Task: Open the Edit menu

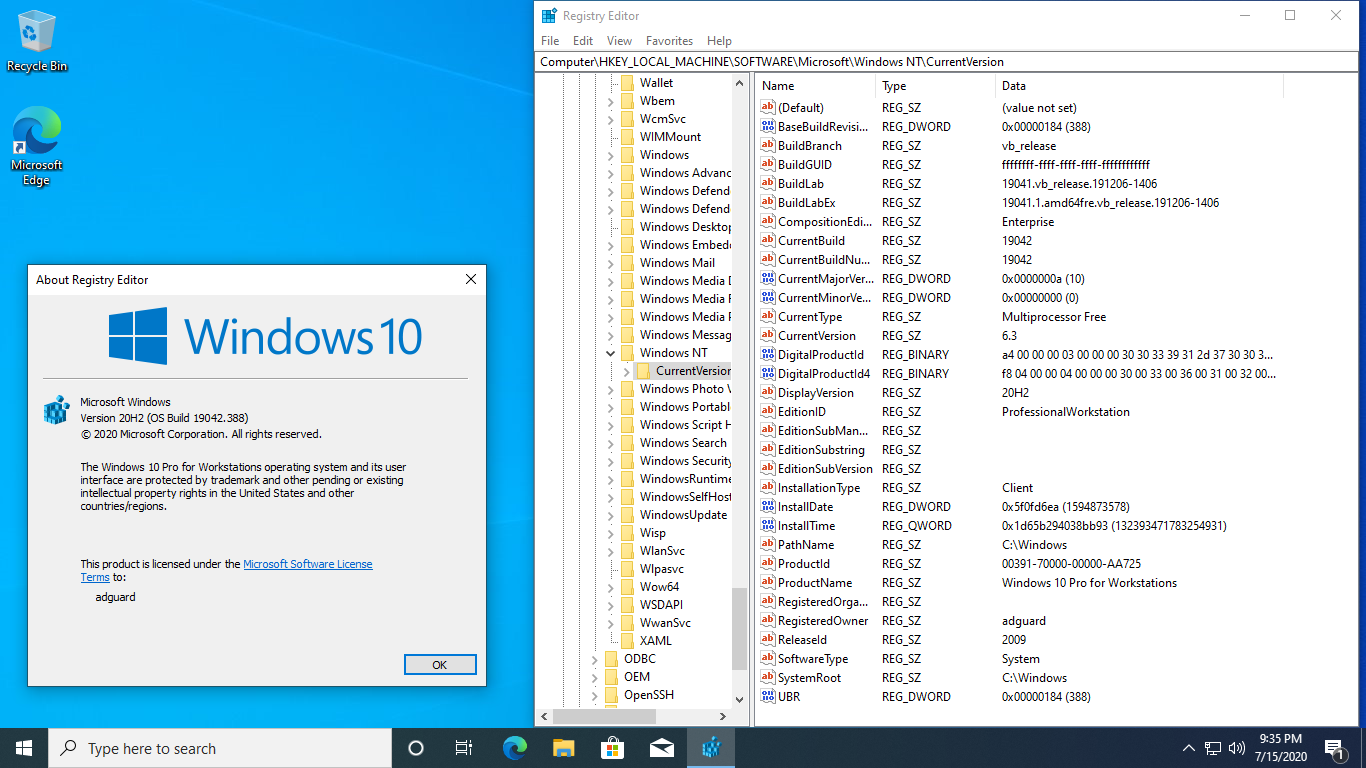Action: coord(583,41)
